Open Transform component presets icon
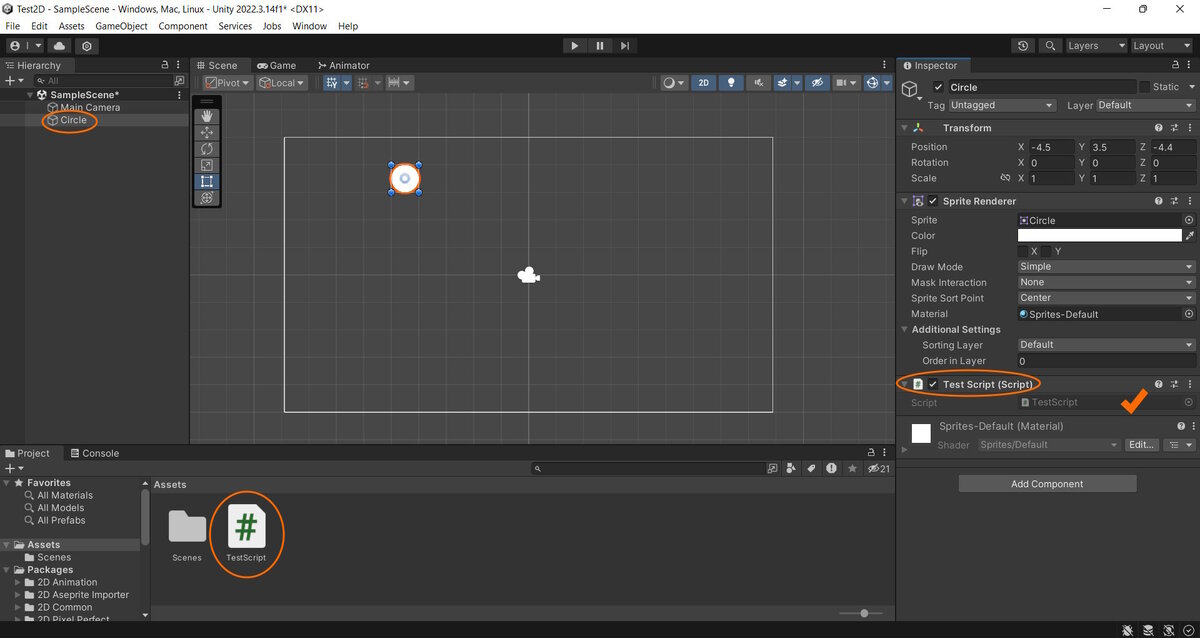Image resolution: width=1200 pixels, height=638 pixels. coord(1174,128)
